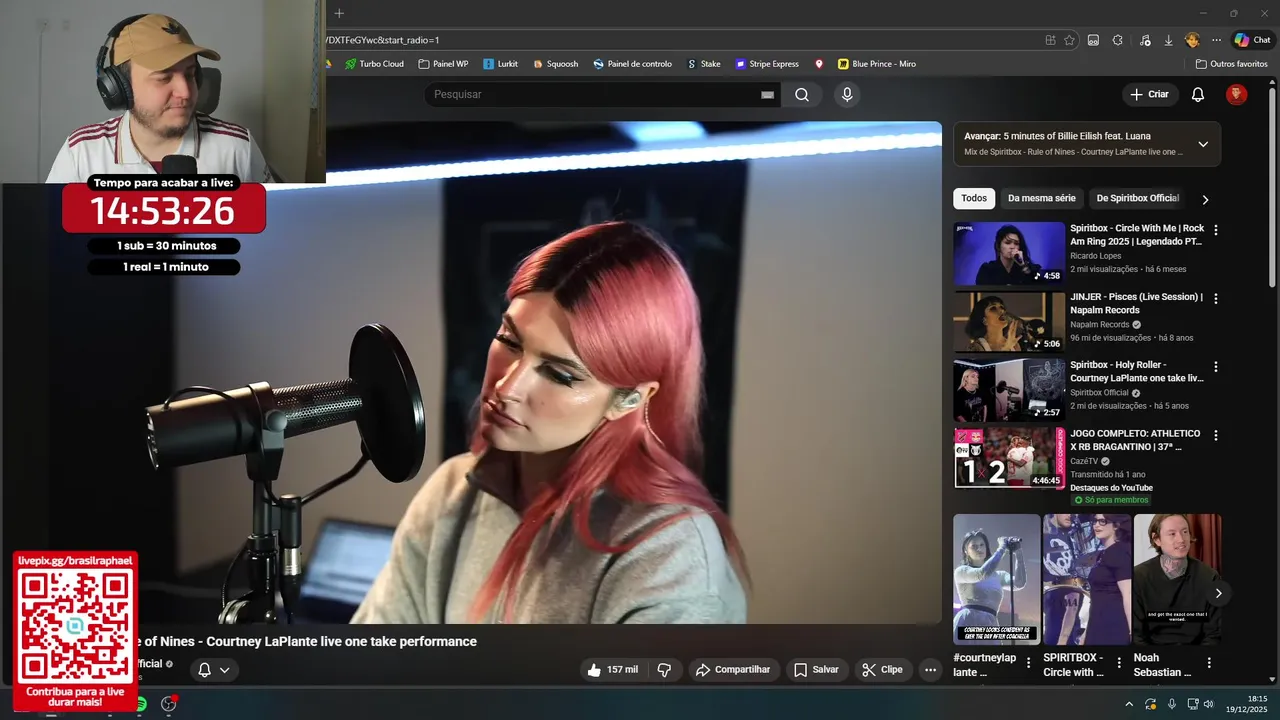This screenshot has height=720, width=1280.
Task: Select the De Spiritbox Official chip
Action: [x=1138, y=198]
